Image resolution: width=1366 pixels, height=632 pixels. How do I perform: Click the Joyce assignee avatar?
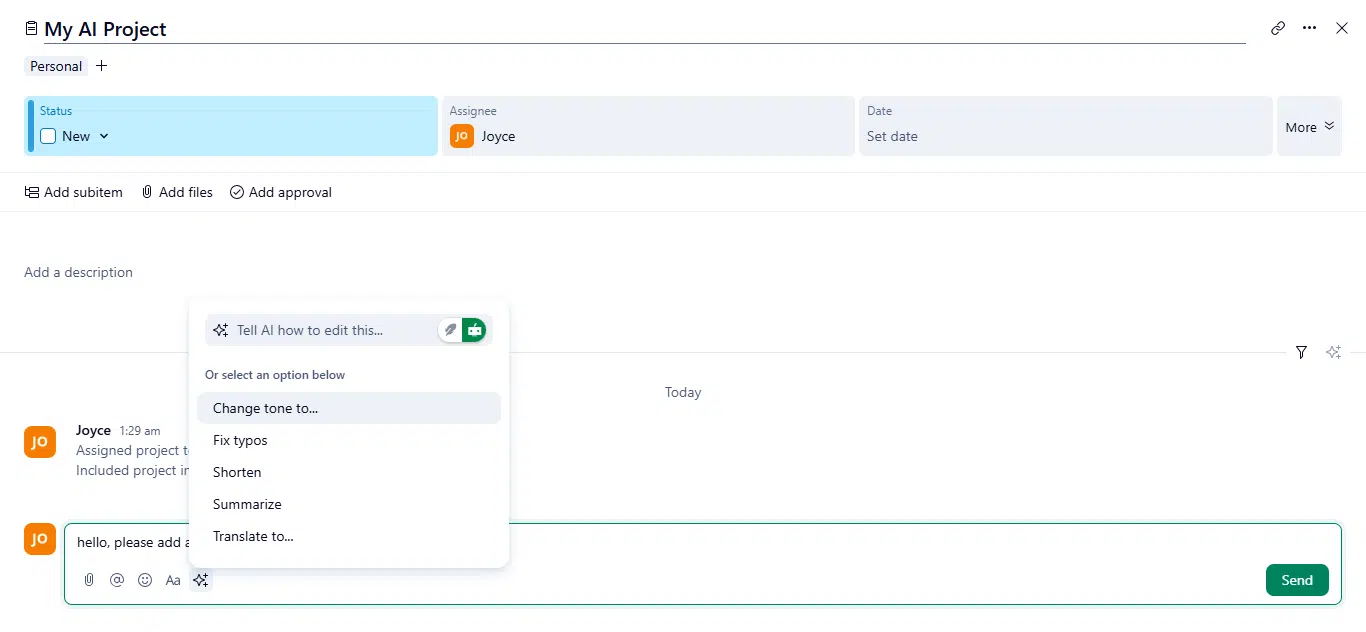pos(462,136)
